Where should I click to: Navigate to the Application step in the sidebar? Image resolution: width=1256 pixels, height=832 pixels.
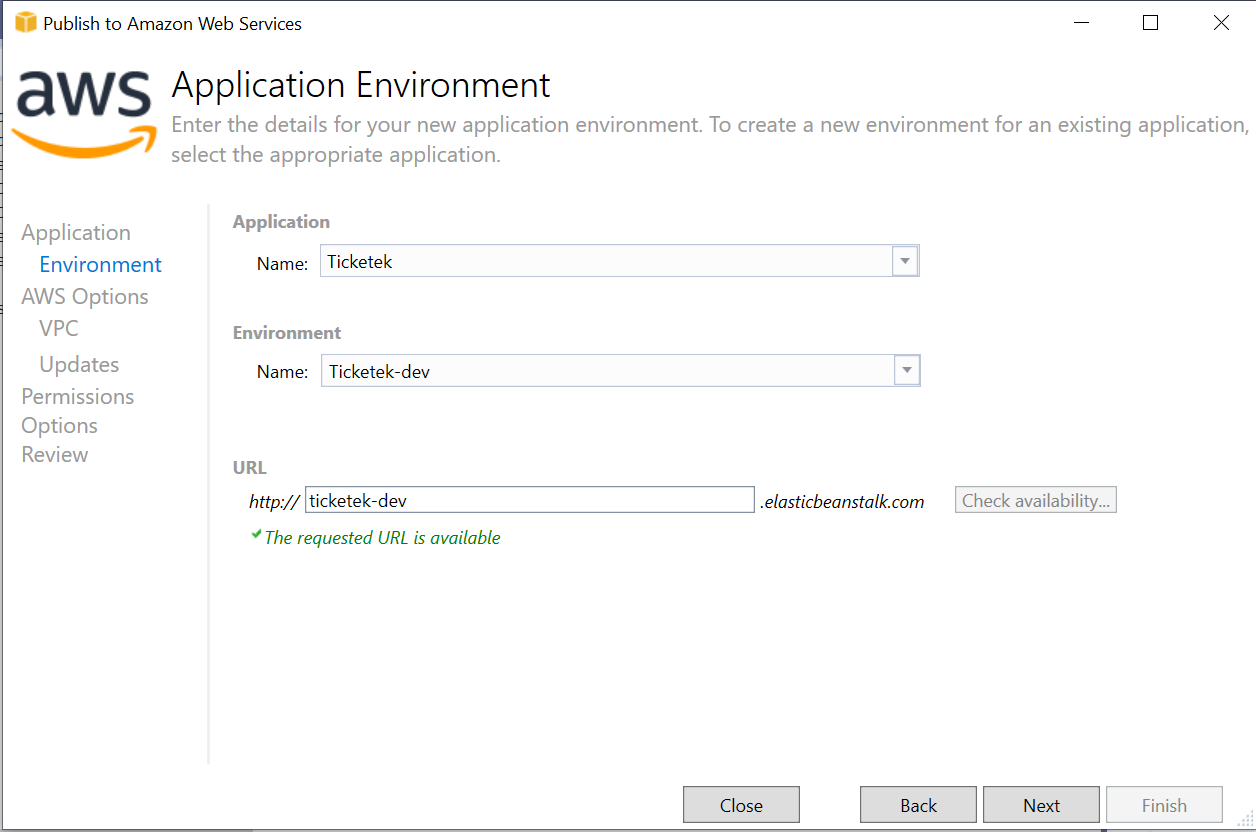point(75,232)
